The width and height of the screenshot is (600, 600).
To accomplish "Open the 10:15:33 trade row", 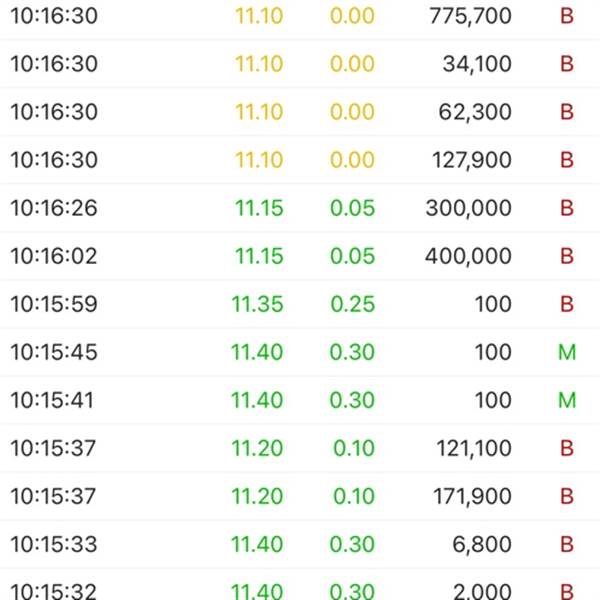I will pos(300,544).
